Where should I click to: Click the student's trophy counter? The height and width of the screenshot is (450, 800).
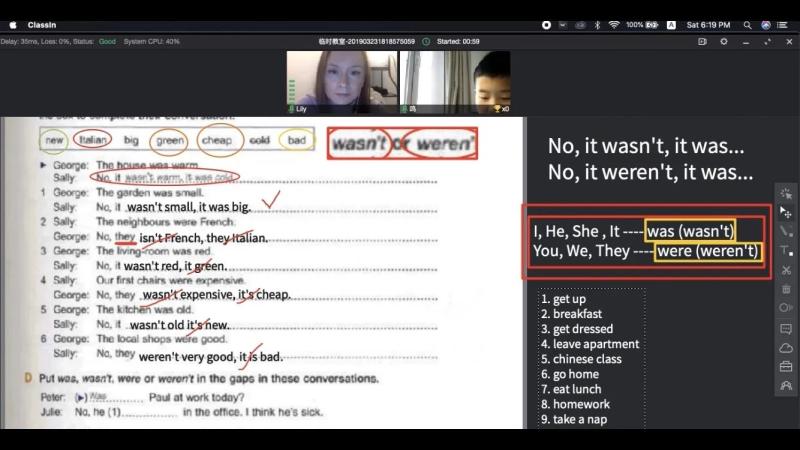[x=501, y=109]
